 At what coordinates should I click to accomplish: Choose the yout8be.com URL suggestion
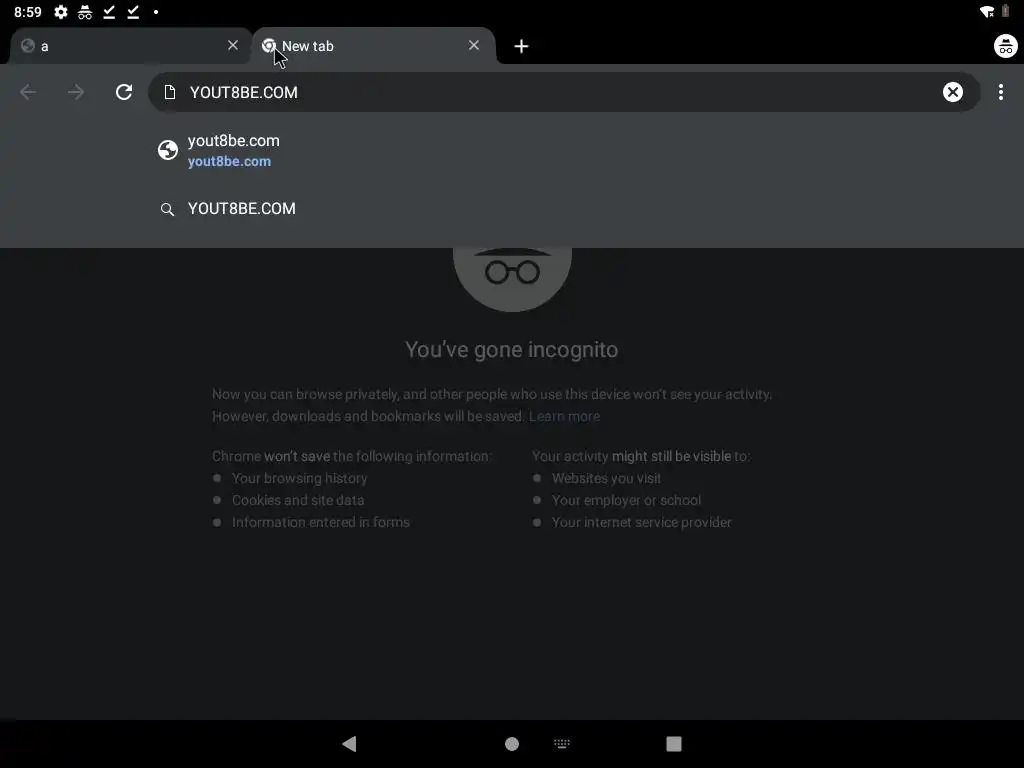pyautogui.click(x=512, y=150)
